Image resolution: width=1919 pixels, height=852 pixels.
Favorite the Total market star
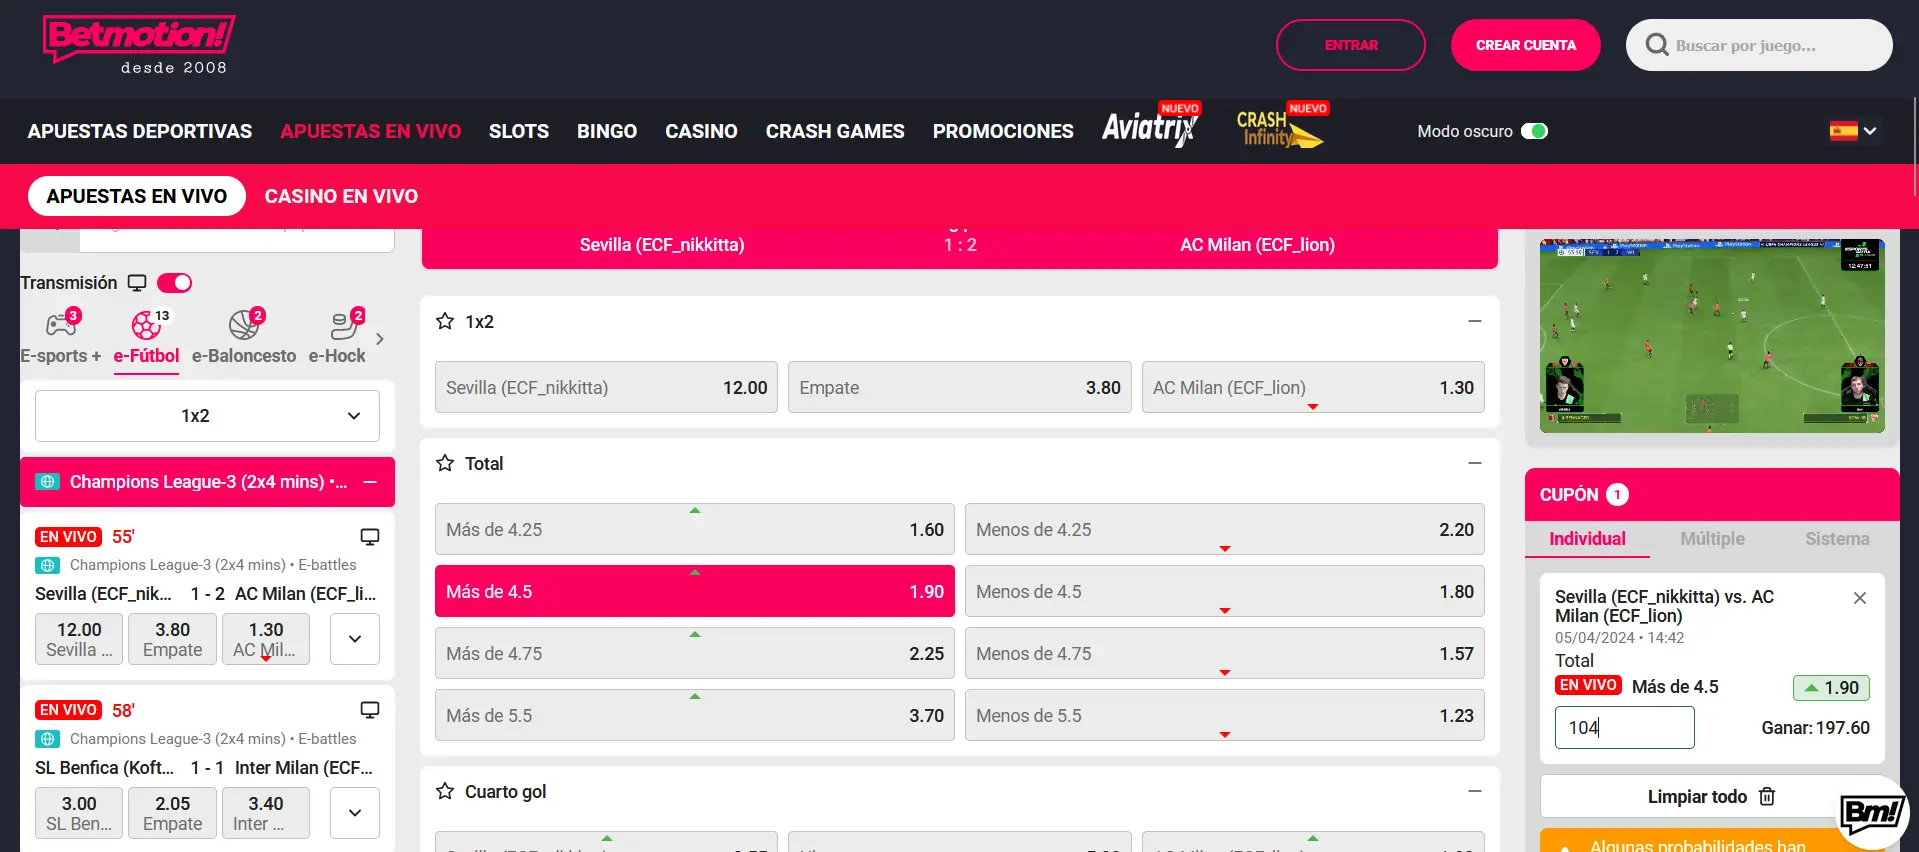(x=445, y=463)
